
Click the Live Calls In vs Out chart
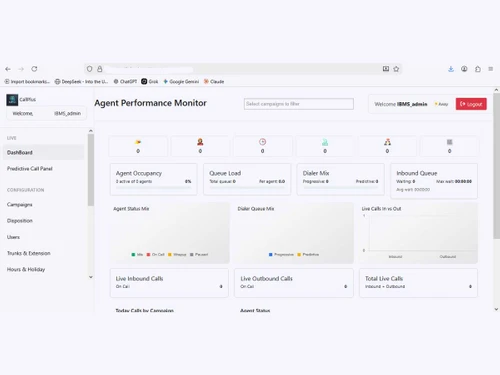pos(418,233)
